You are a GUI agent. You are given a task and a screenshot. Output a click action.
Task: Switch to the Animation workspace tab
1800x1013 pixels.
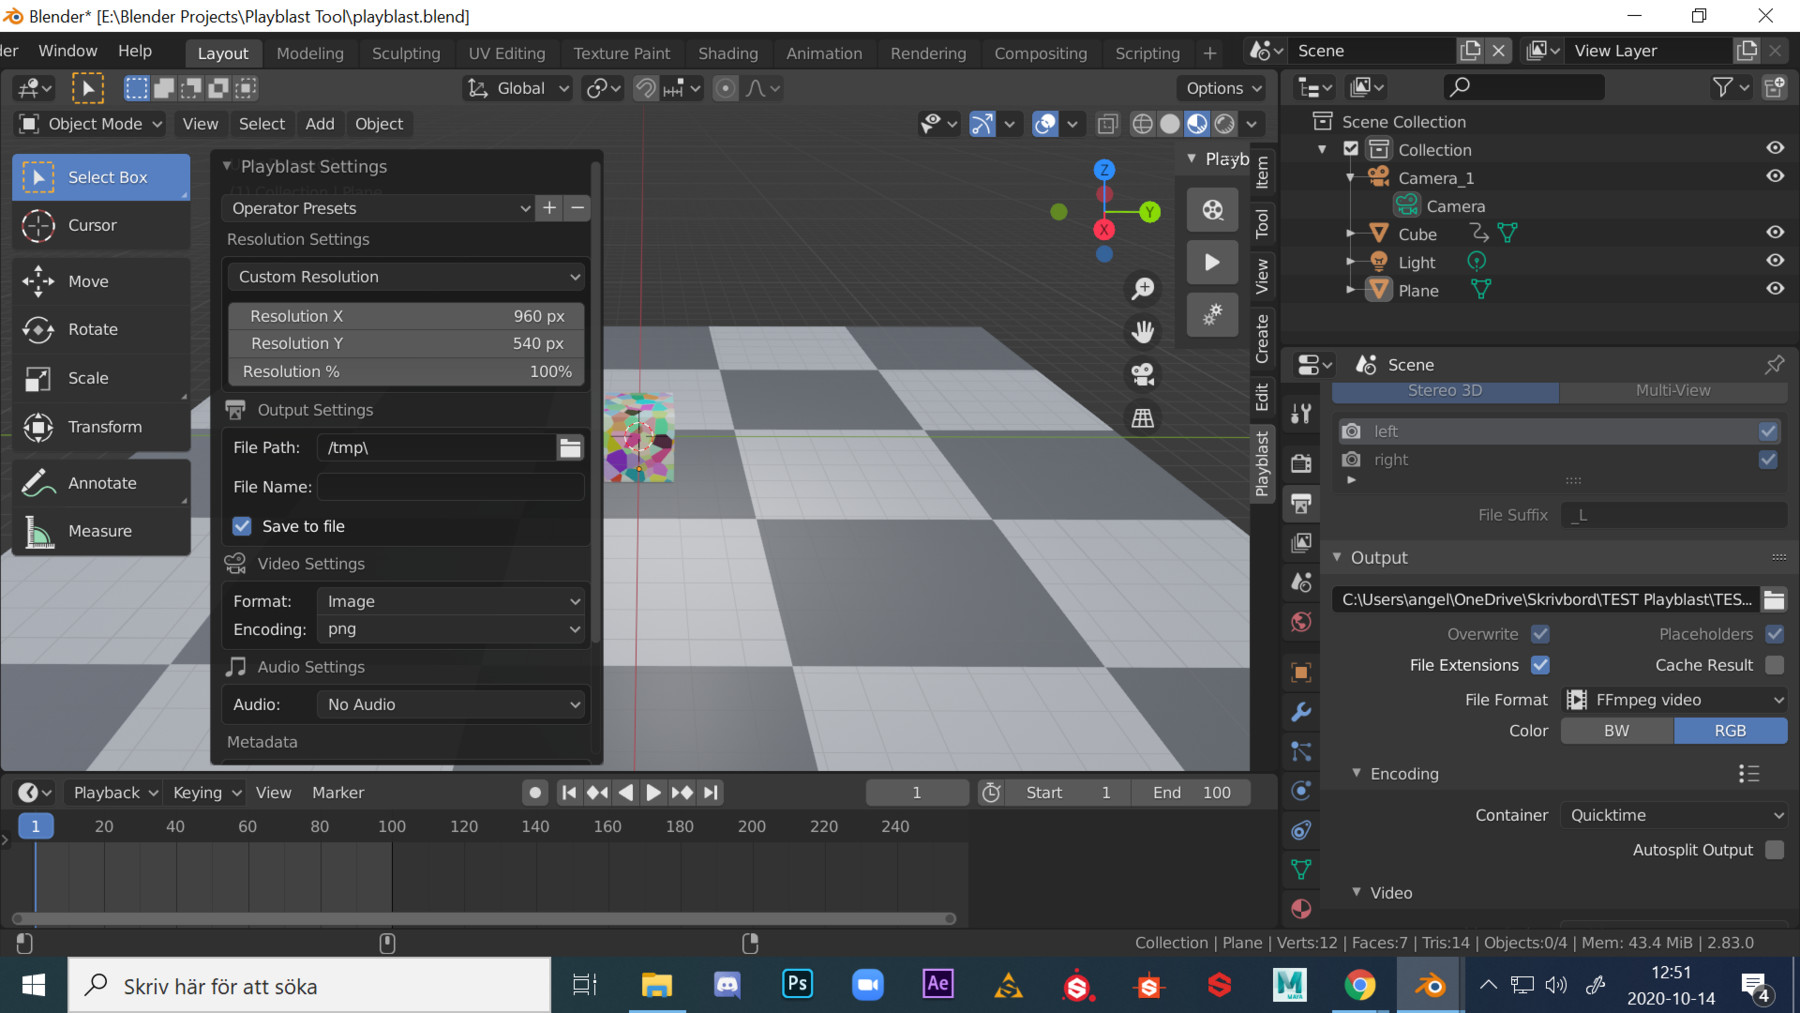tap(824, 53)
